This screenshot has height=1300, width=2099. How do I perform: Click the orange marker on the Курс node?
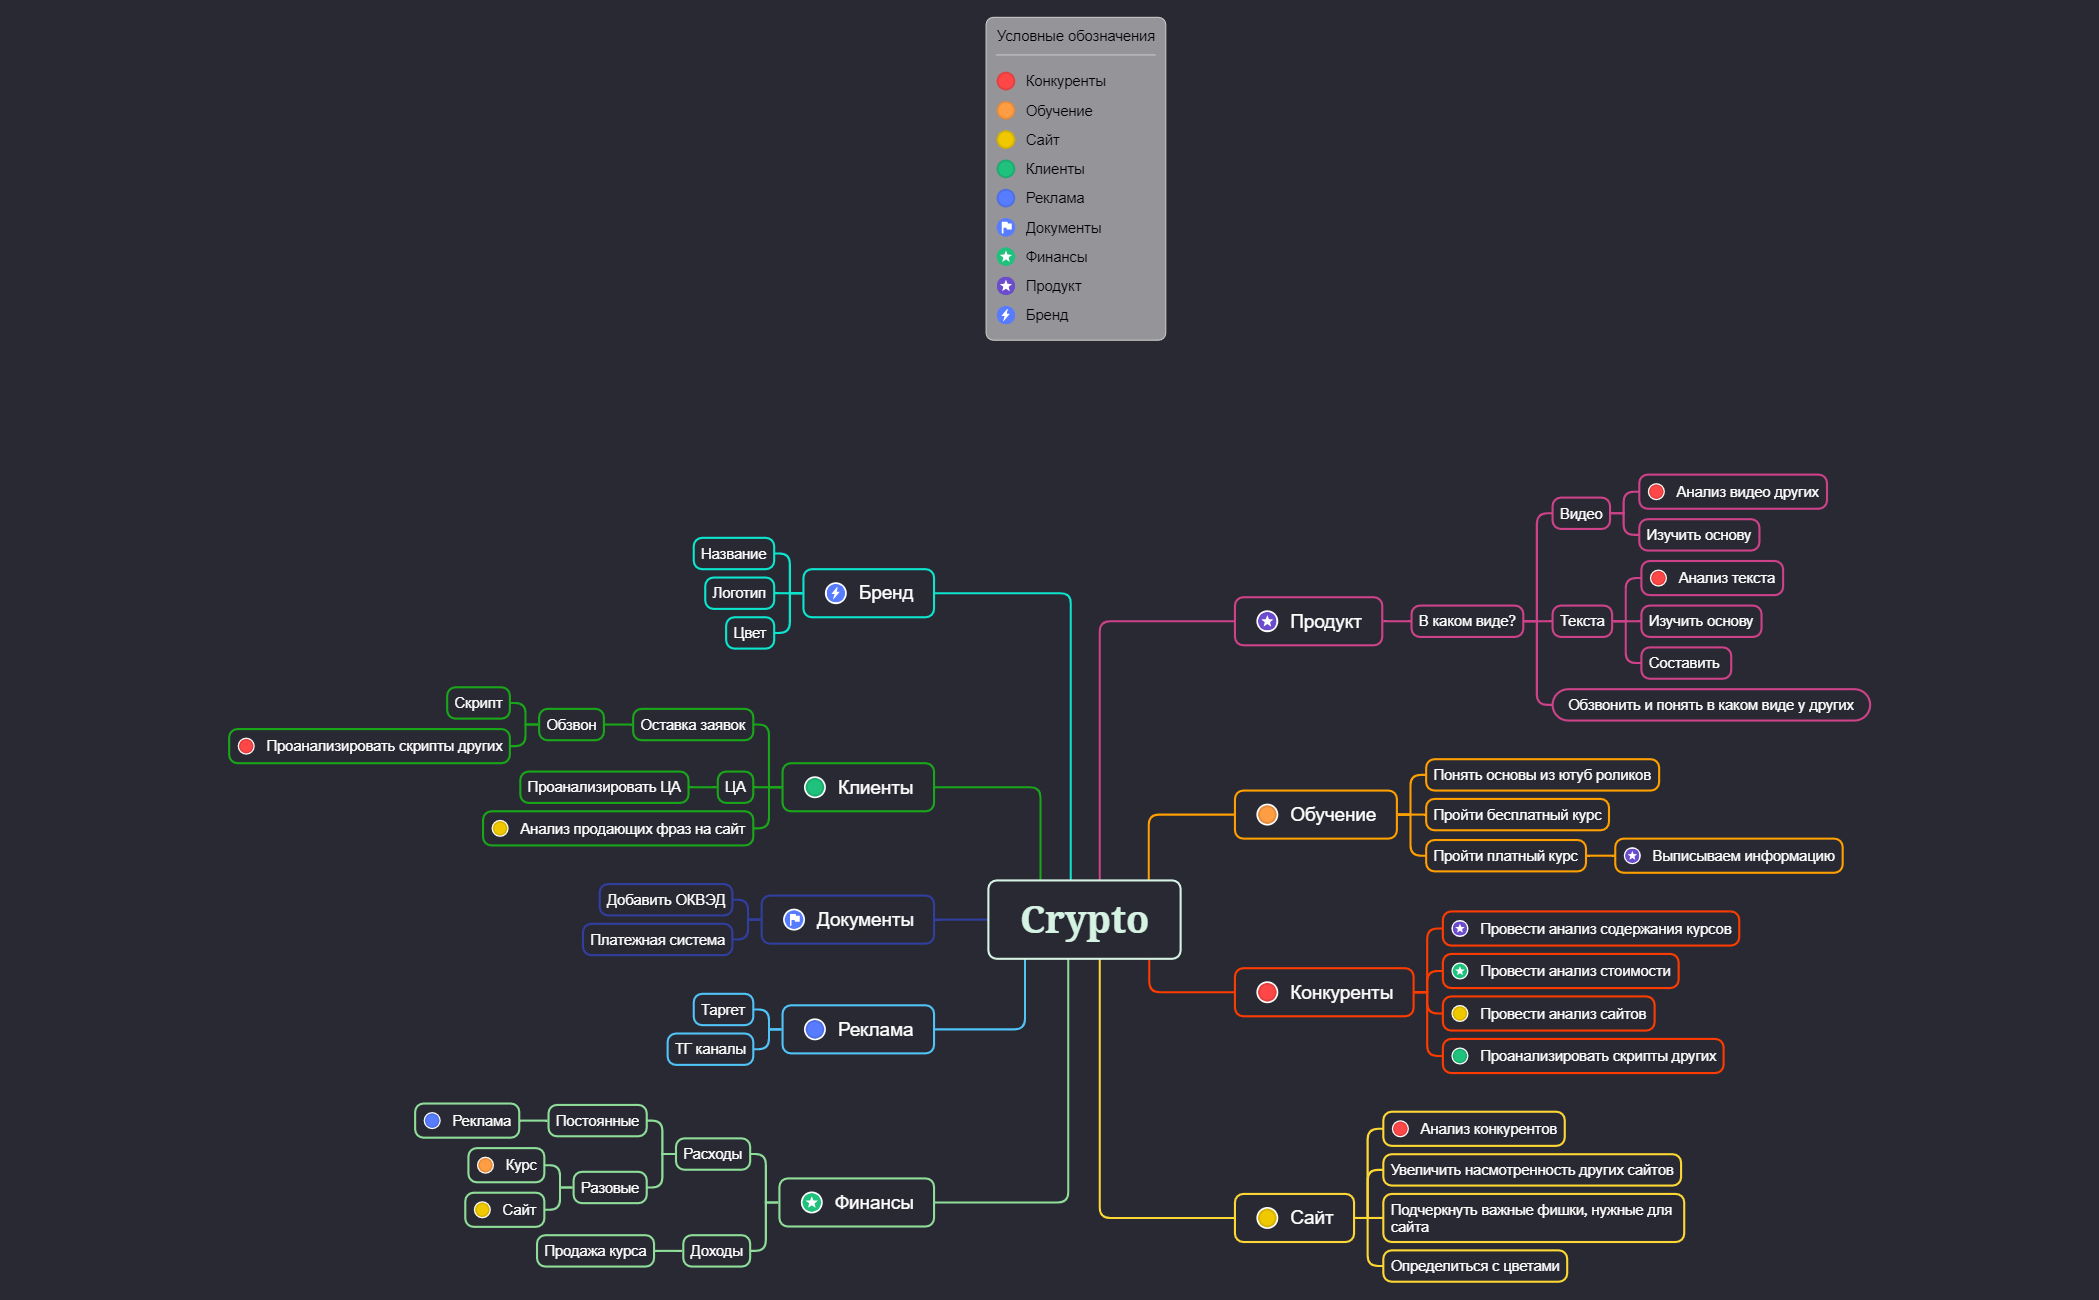tap(485, 1165)
